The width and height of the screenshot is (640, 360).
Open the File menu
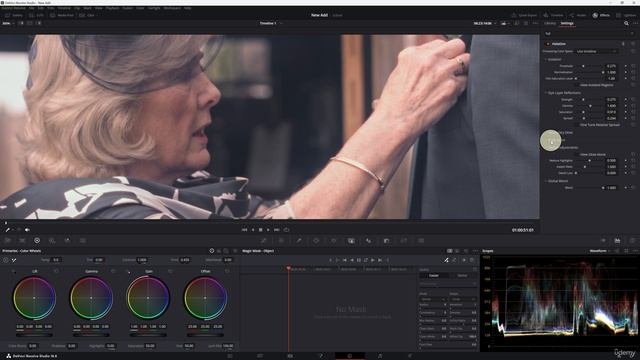click(31, 8)
